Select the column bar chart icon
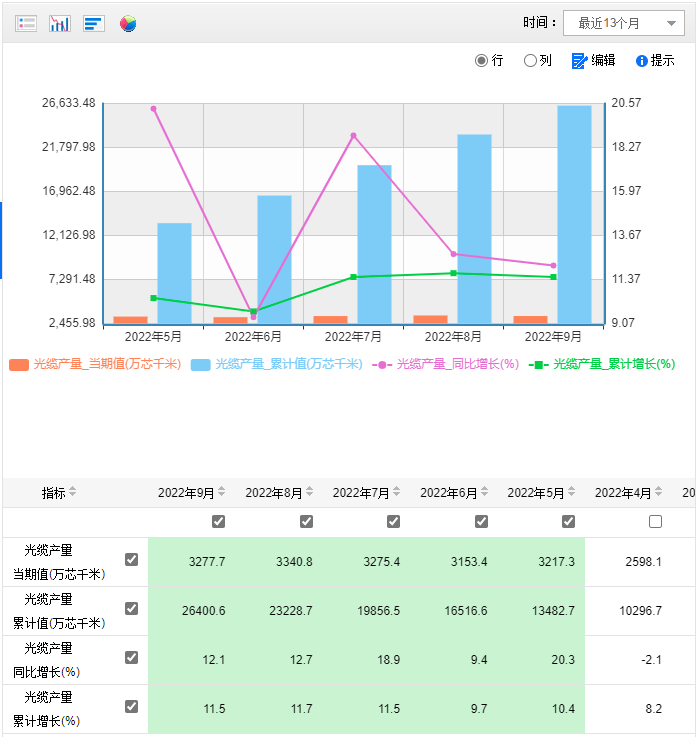The height and width of the screenshot is (737, 698). 60,23
